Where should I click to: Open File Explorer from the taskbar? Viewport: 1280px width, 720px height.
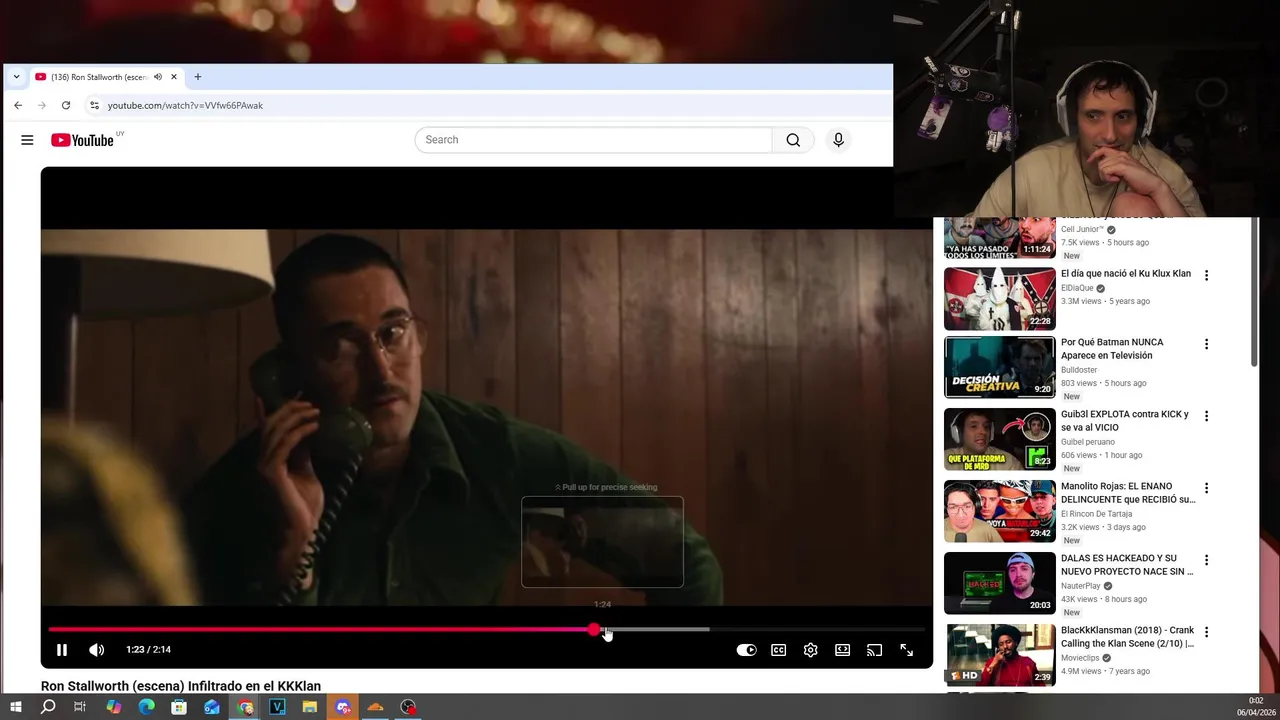pyautogui.click(x=310, y=707)
